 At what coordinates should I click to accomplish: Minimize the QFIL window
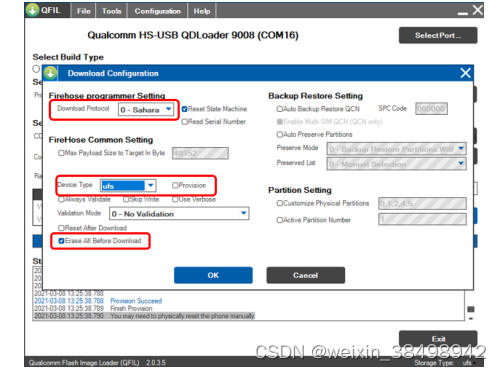point(463,13)
